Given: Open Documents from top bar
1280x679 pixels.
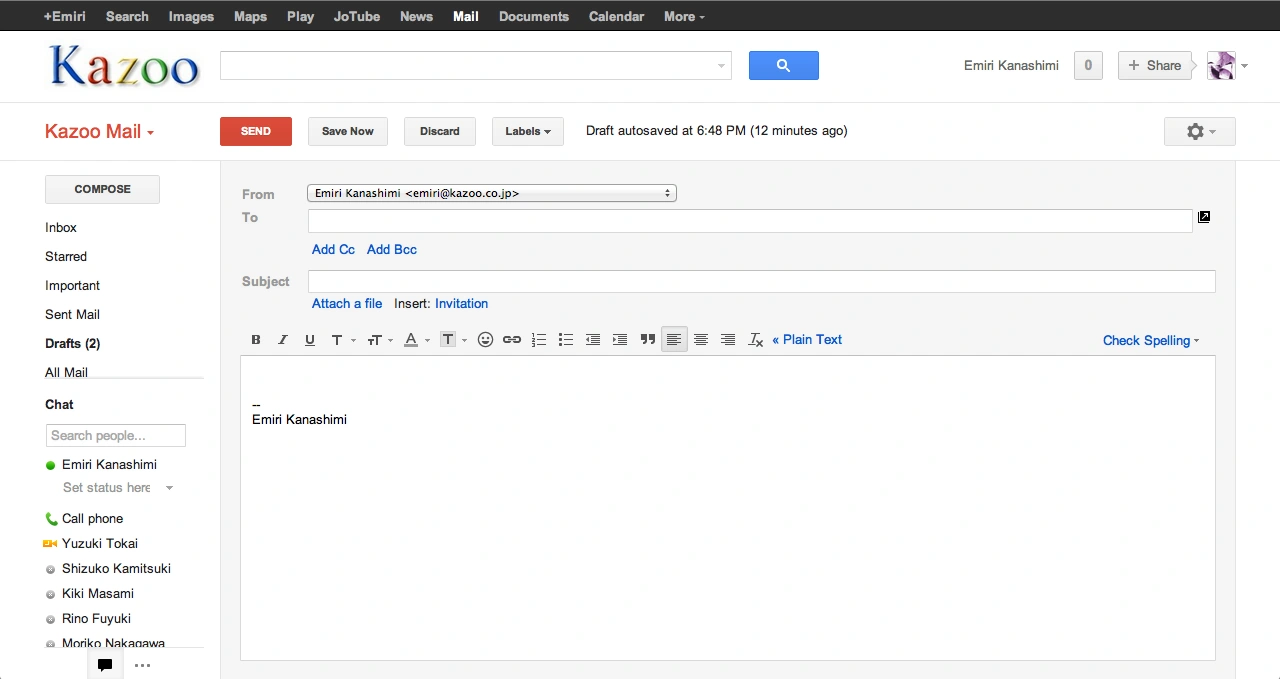Looking at the screenshot, I should pyautogui.click(x=534, y=16).
